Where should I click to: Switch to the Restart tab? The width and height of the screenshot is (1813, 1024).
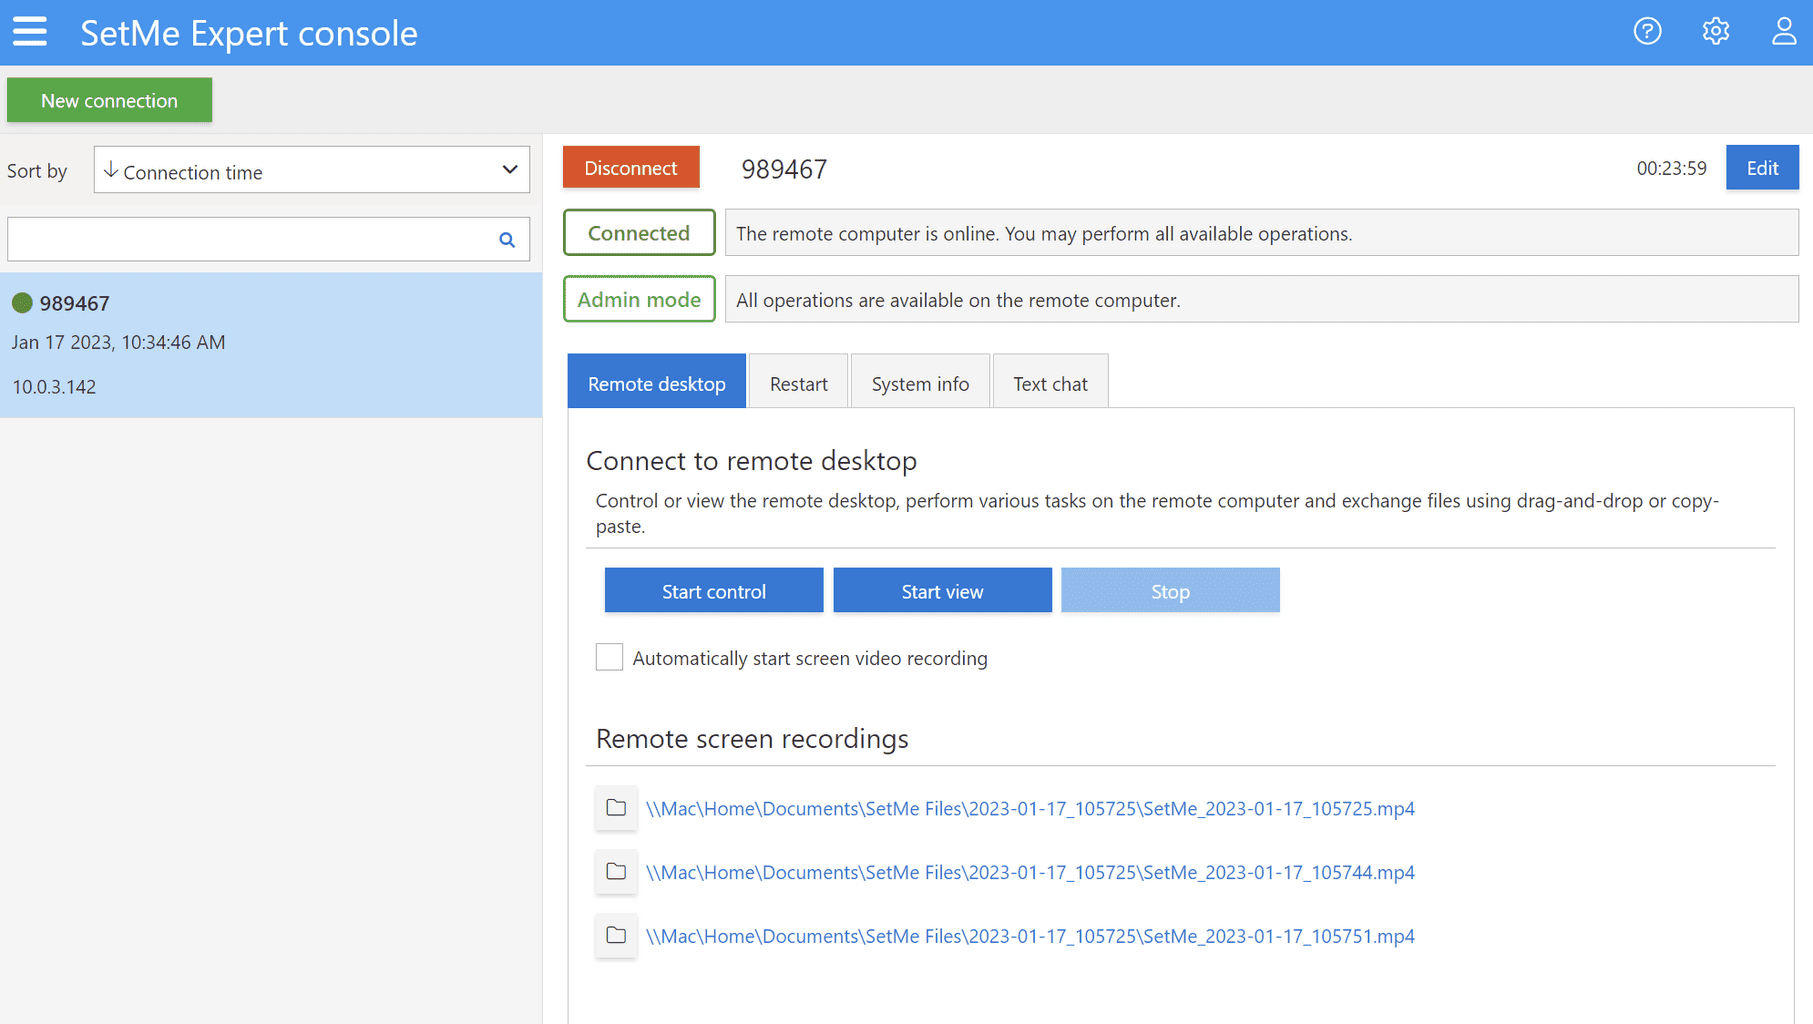pyautogui.click(x=798, y=384)
